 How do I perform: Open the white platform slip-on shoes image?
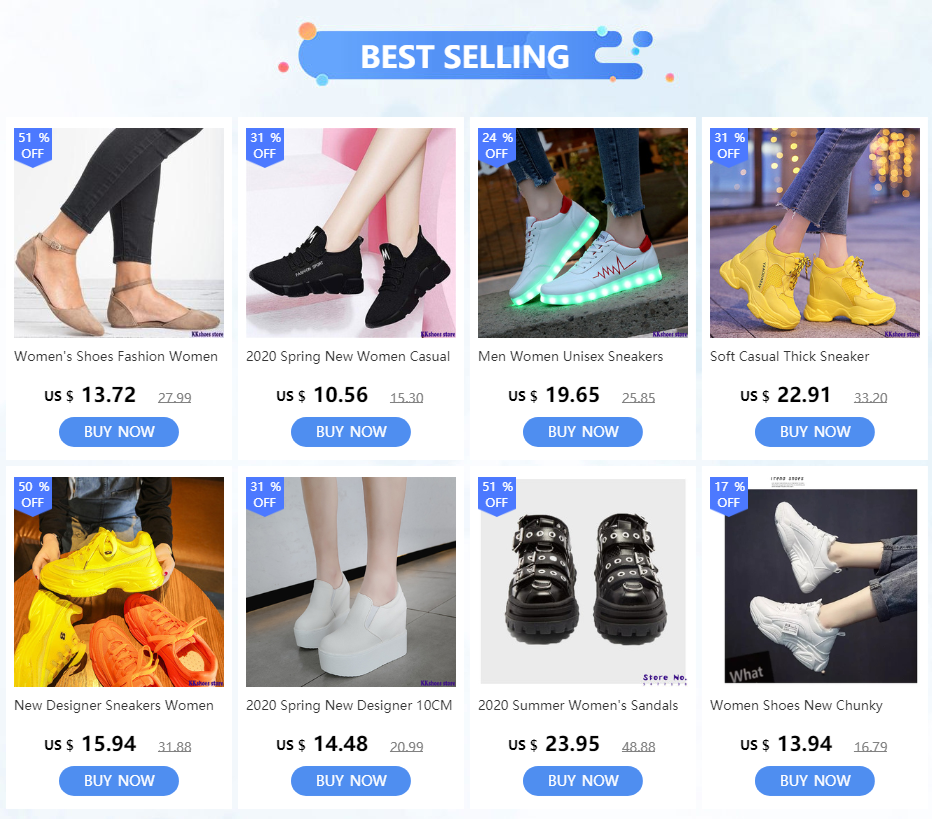point(351,582)
